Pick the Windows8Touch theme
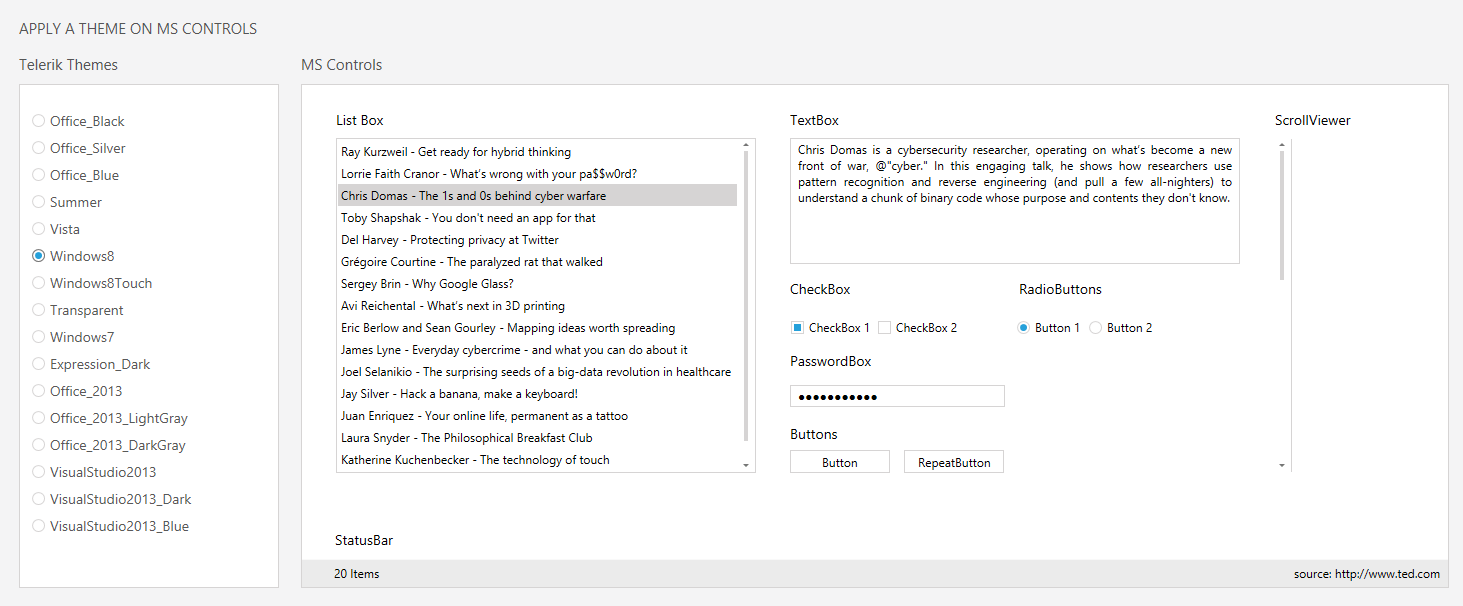Image resolution: width=1463 pixels, height=606 pixels. click(x=39, y=283)
